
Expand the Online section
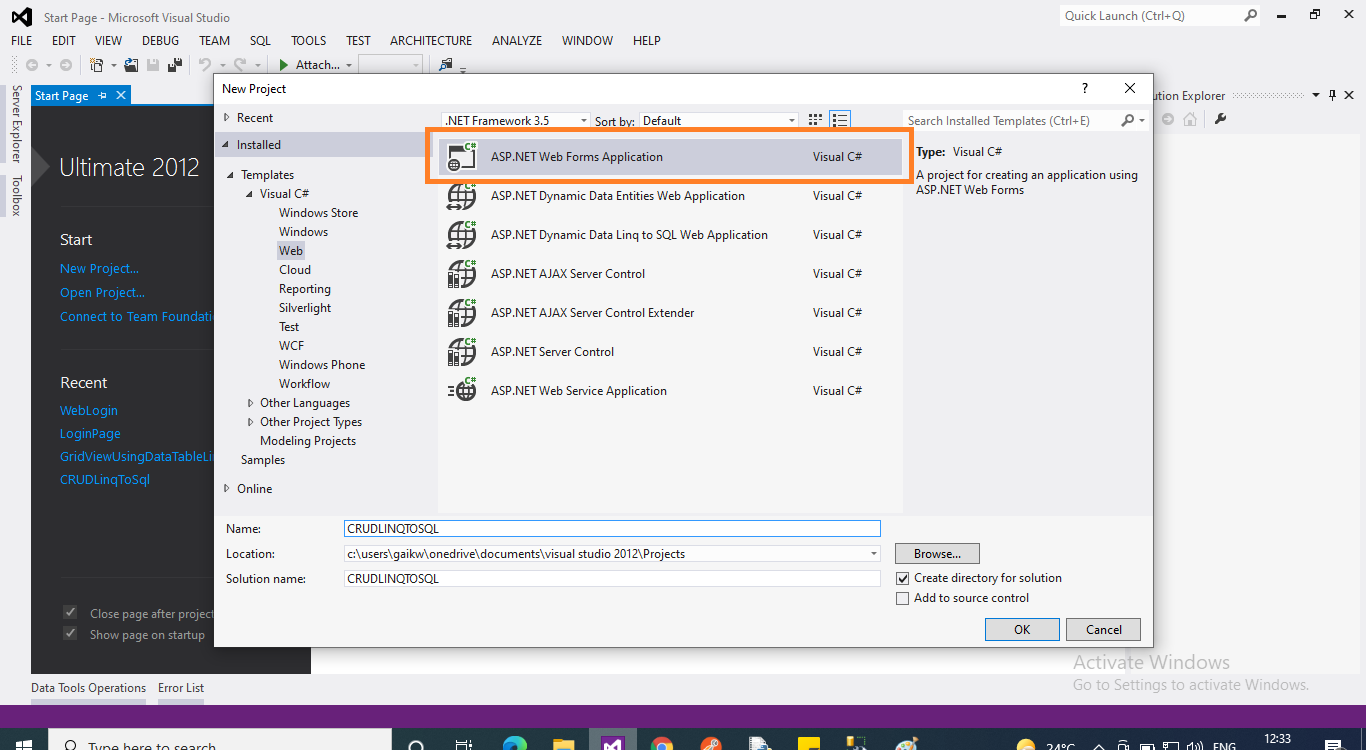click(x=226, y=489)
